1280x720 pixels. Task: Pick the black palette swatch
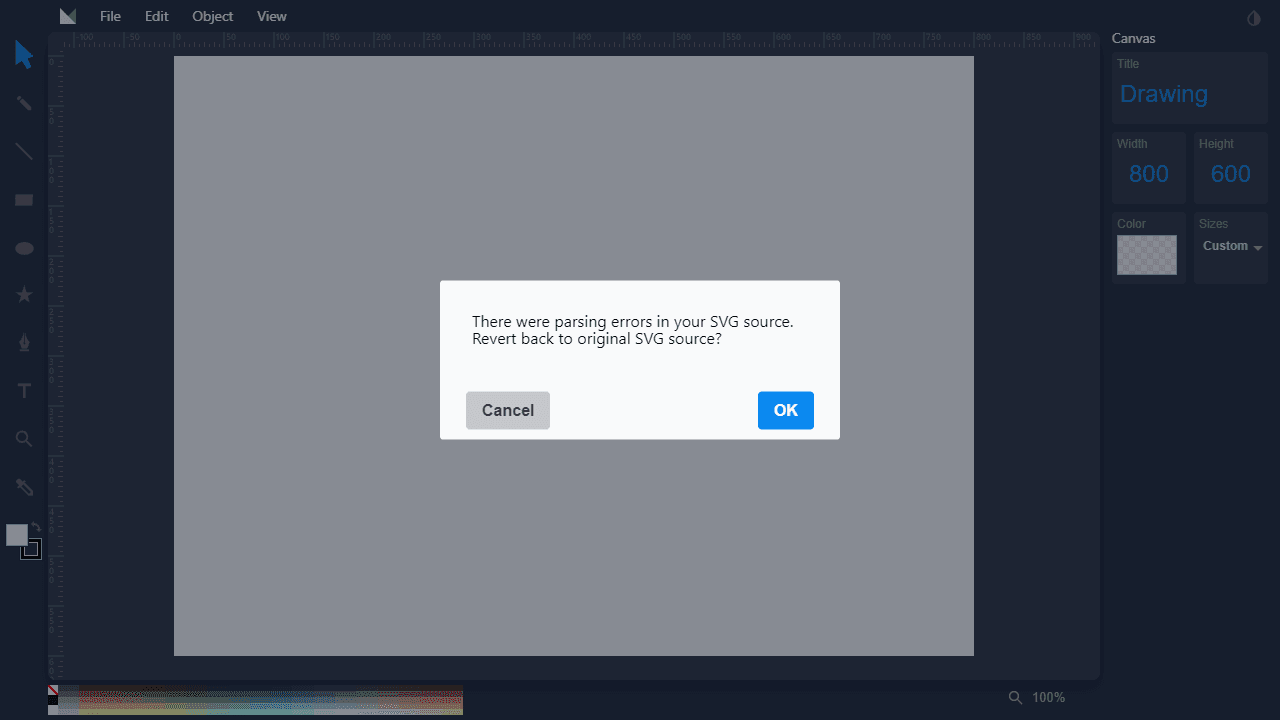tap(53, 700)
